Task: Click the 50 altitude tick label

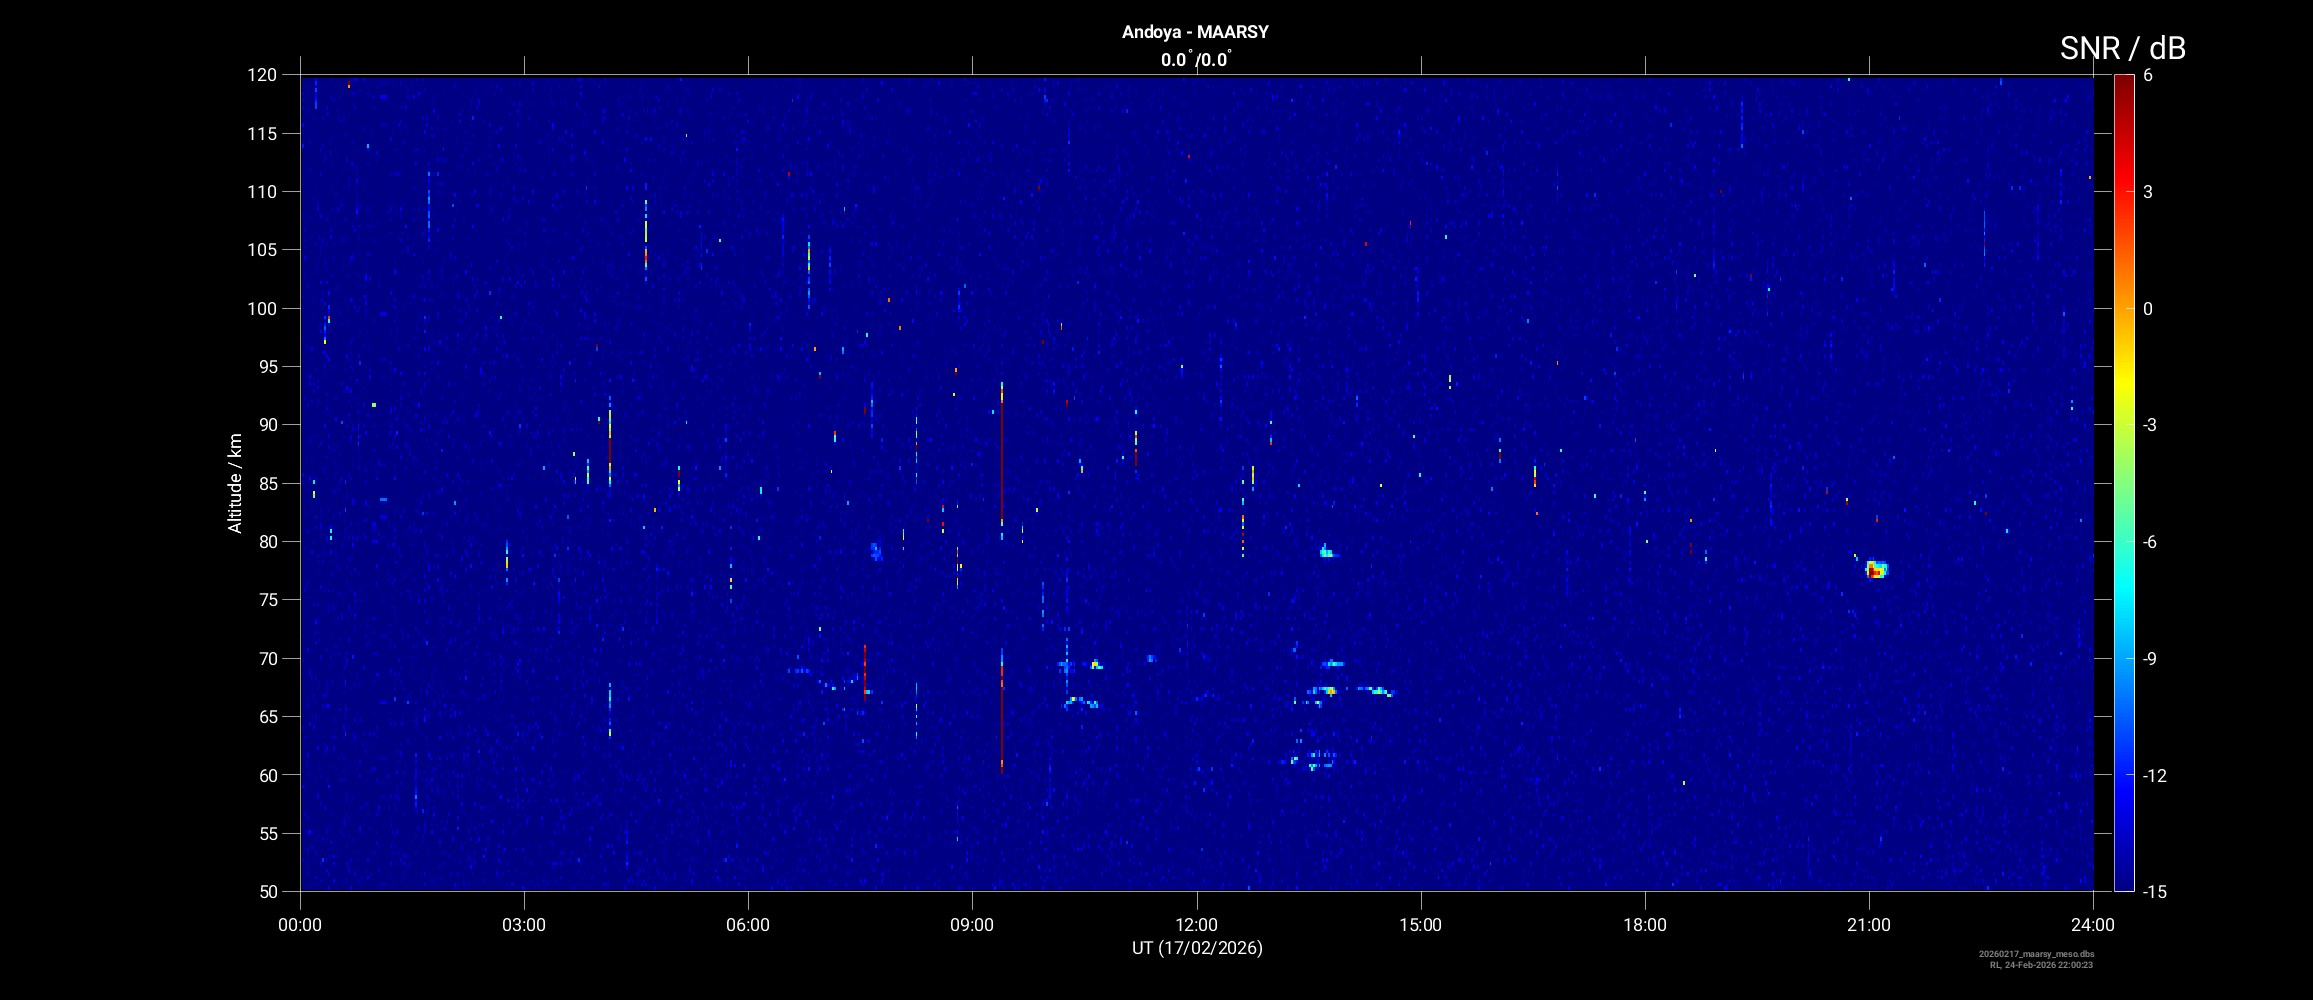Action: [266, 891]
